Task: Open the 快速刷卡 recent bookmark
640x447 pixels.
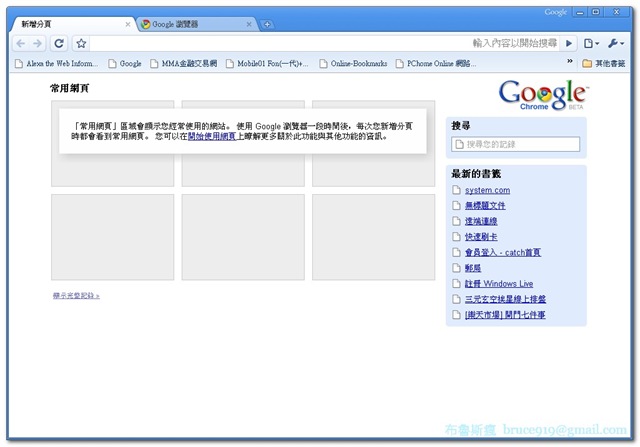Action: coord(481,237)
